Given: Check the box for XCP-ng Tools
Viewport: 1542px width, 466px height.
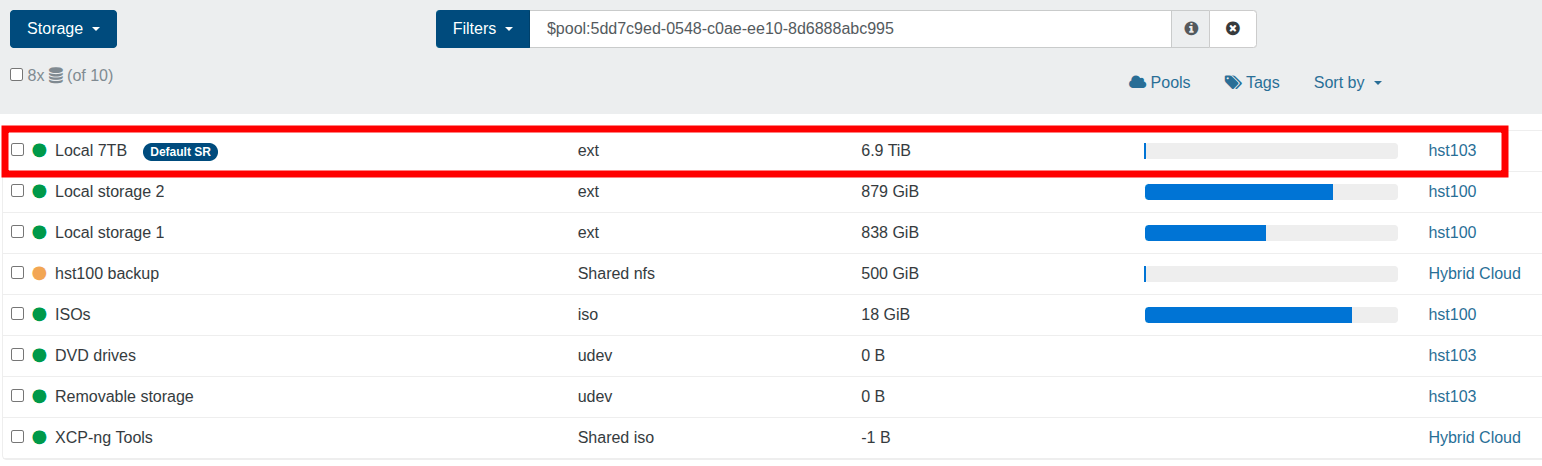Looking at the screenshot, I should 17,436.
